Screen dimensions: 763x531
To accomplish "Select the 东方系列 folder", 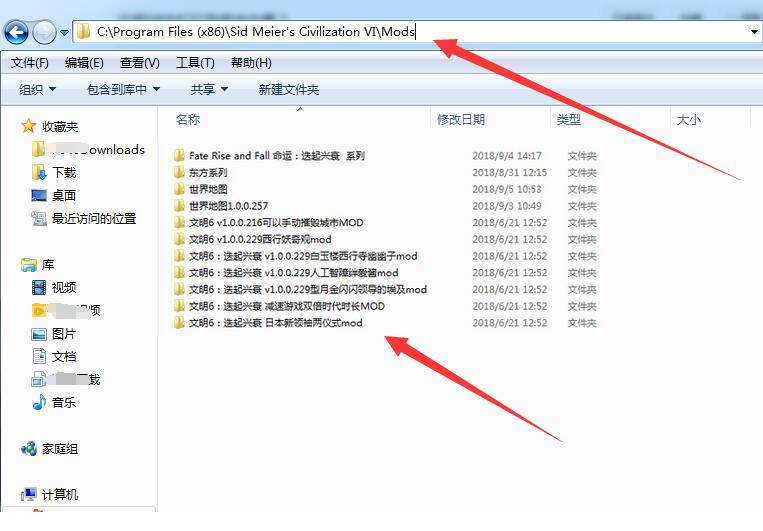I will [x=208, y=172].
